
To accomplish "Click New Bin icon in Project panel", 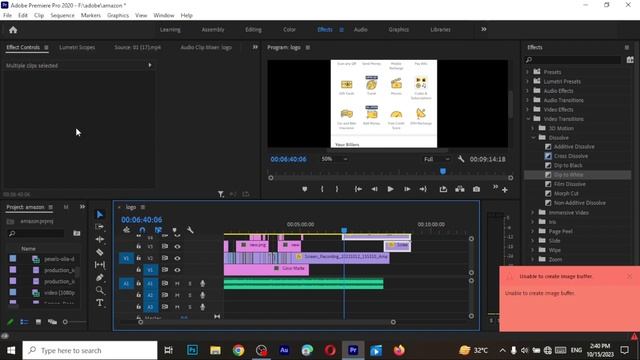I will (77, 233).
